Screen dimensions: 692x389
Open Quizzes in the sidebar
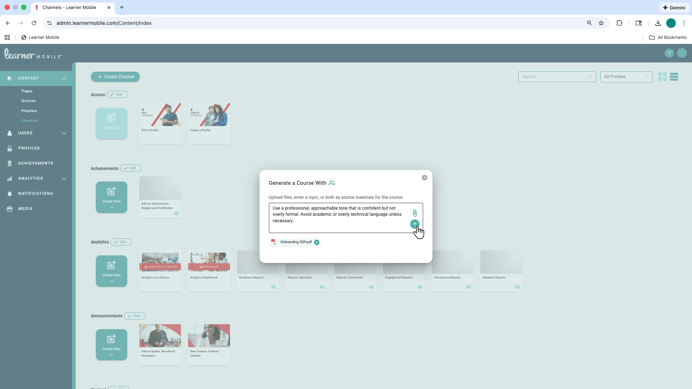28,101
